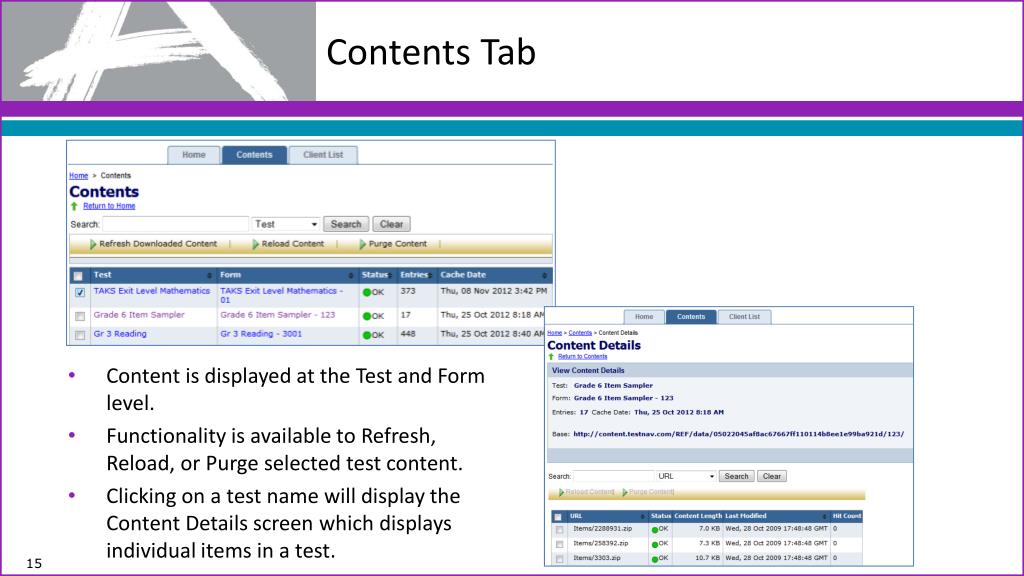The width and height of the screenshot is (1024, 576).
Task: Open the URL search-type dropdown in Content Details
Action: click(686, 476)
